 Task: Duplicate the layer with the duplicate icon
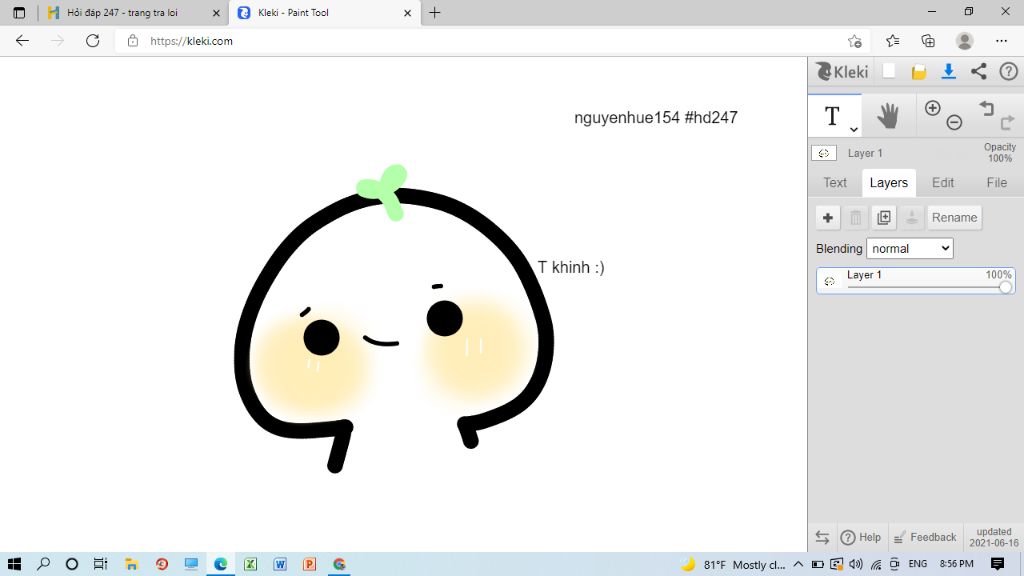point(884,217)
